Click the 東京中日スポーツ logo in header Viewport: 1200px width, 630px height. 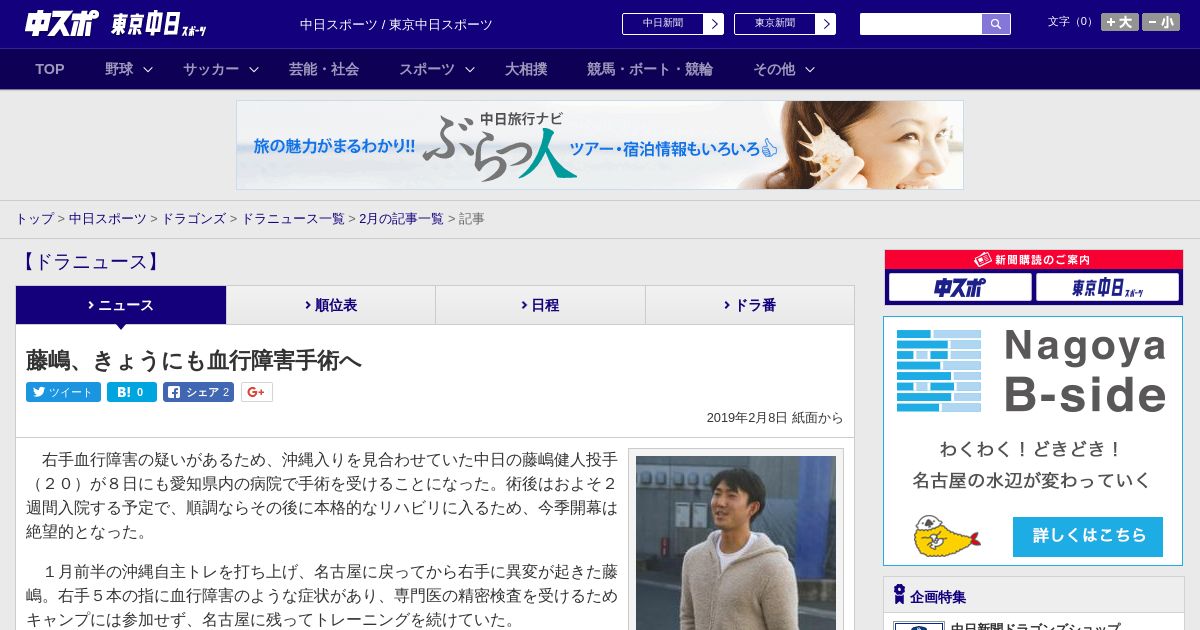coord(159,24)
